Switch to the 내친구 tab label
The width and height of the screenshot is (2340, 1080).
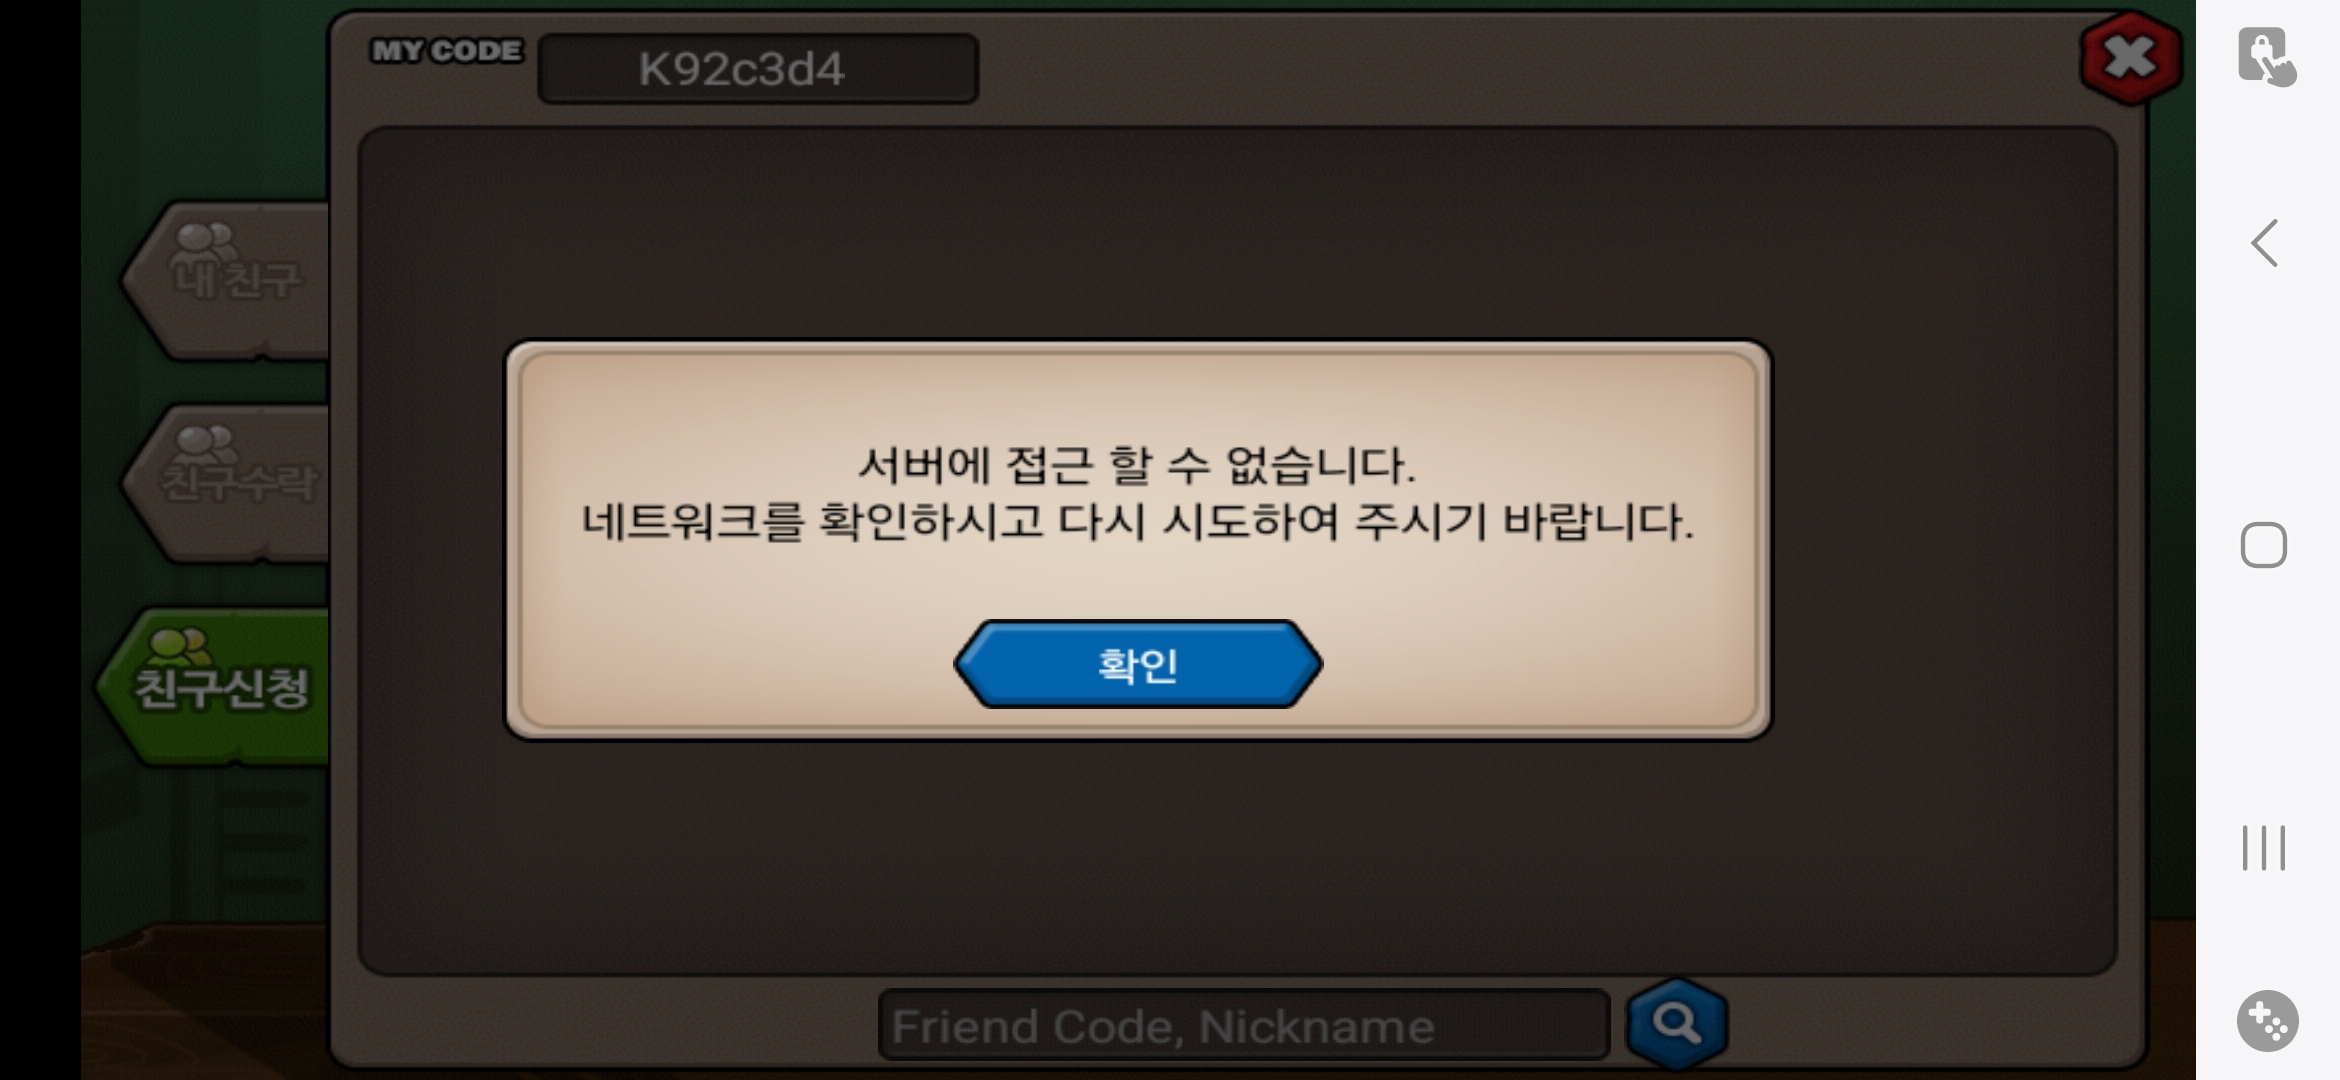[x=237, y=280]
